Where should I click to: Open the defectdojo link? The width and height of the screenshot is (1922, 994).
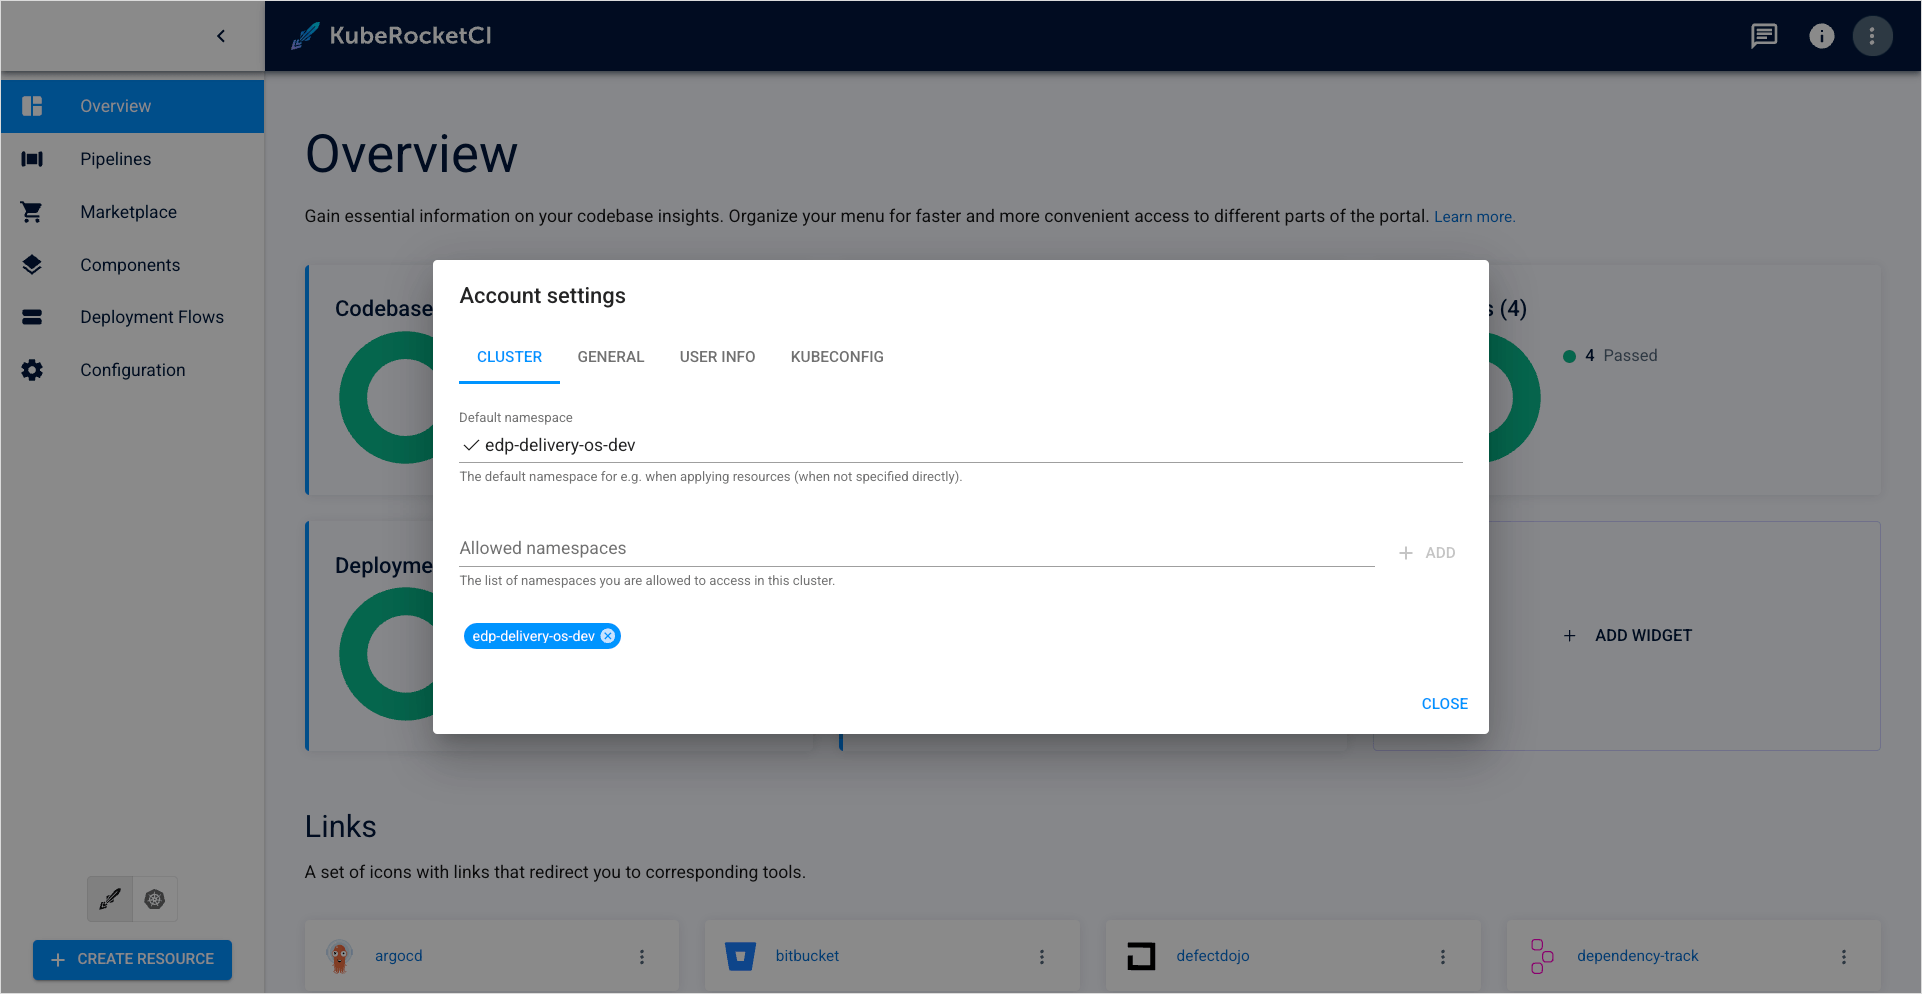click(1213, 956)
